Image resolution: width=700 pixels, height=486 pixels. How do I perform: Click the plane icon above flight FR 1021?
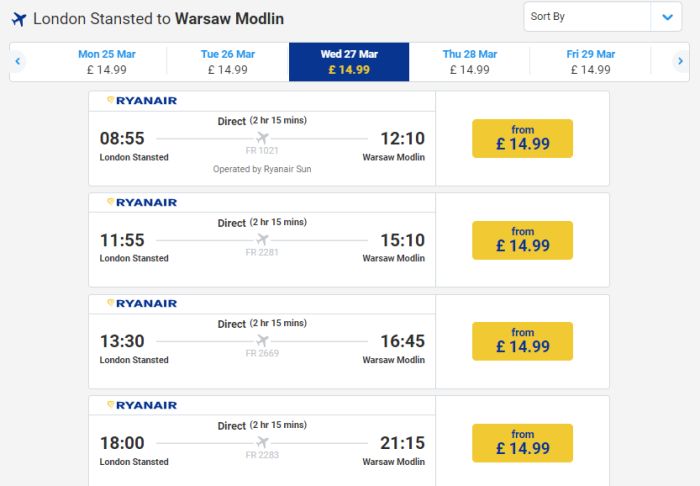262,137
